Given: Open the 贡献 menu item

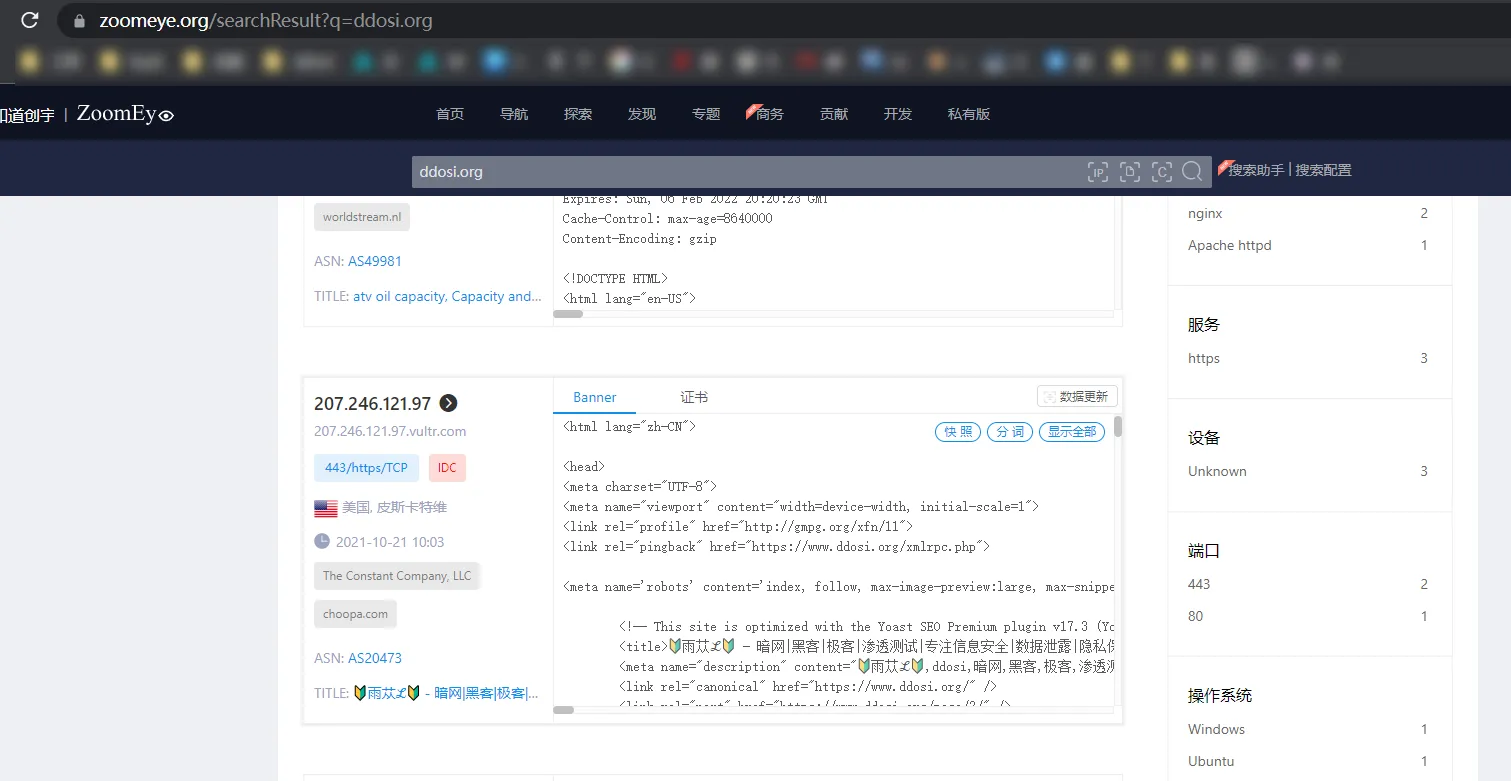Looking at the screenshot, I should pyautogui.click(x=834, y=114).
